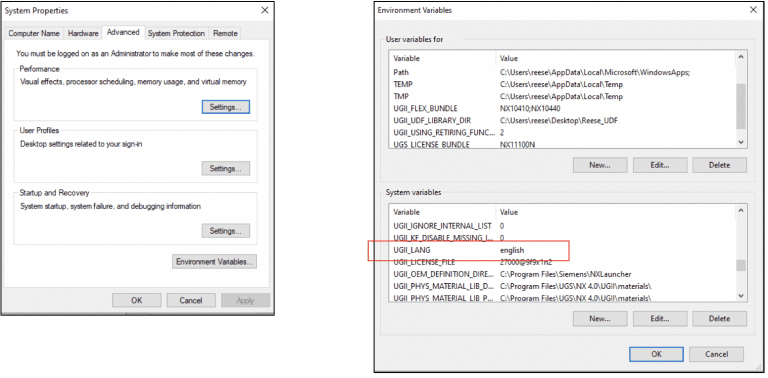Close the Environment Variables window
The width and height of the screenshot is (768, 378).
click(753, 10)
